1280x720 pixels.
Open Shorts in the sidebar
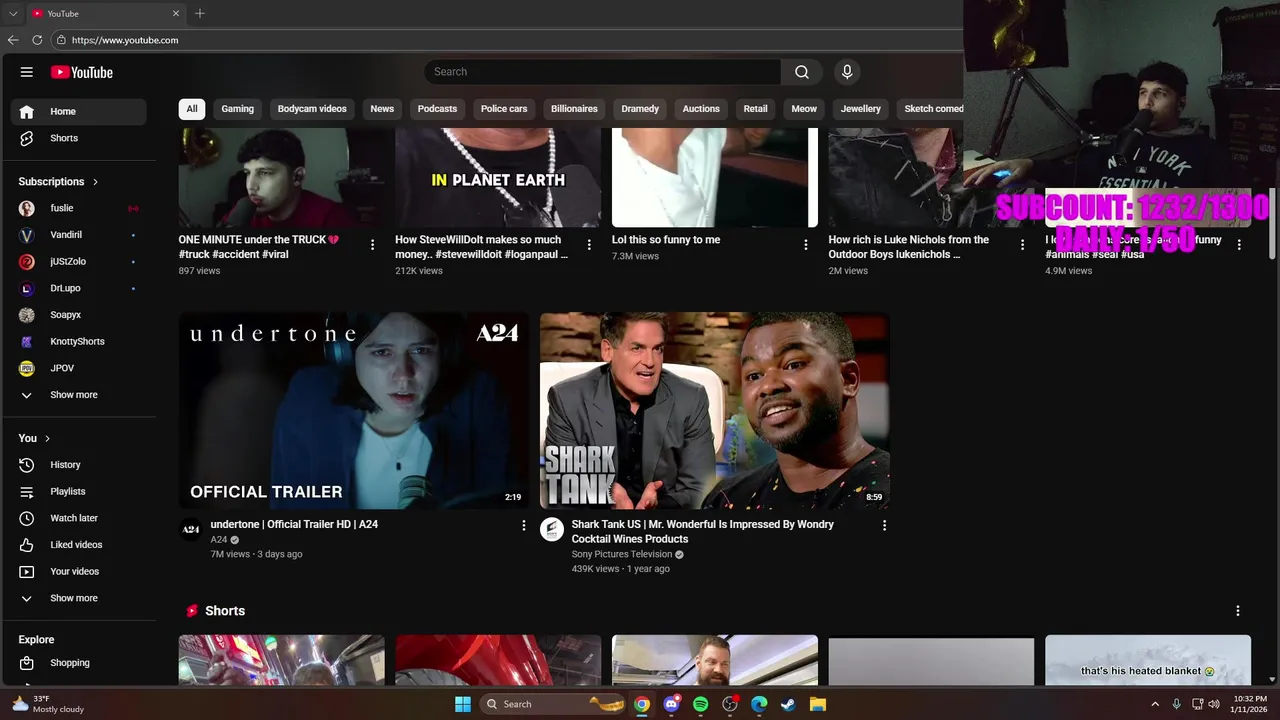coord(79,138)
